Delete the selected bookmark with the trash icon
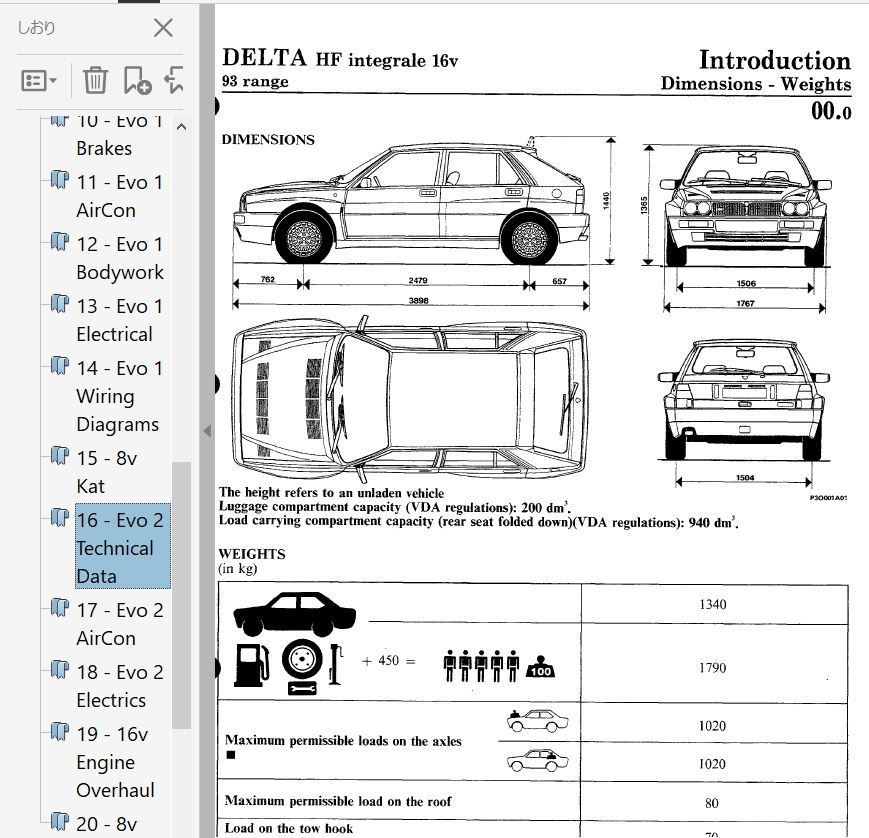869x838 pixels. coord(95,80)
